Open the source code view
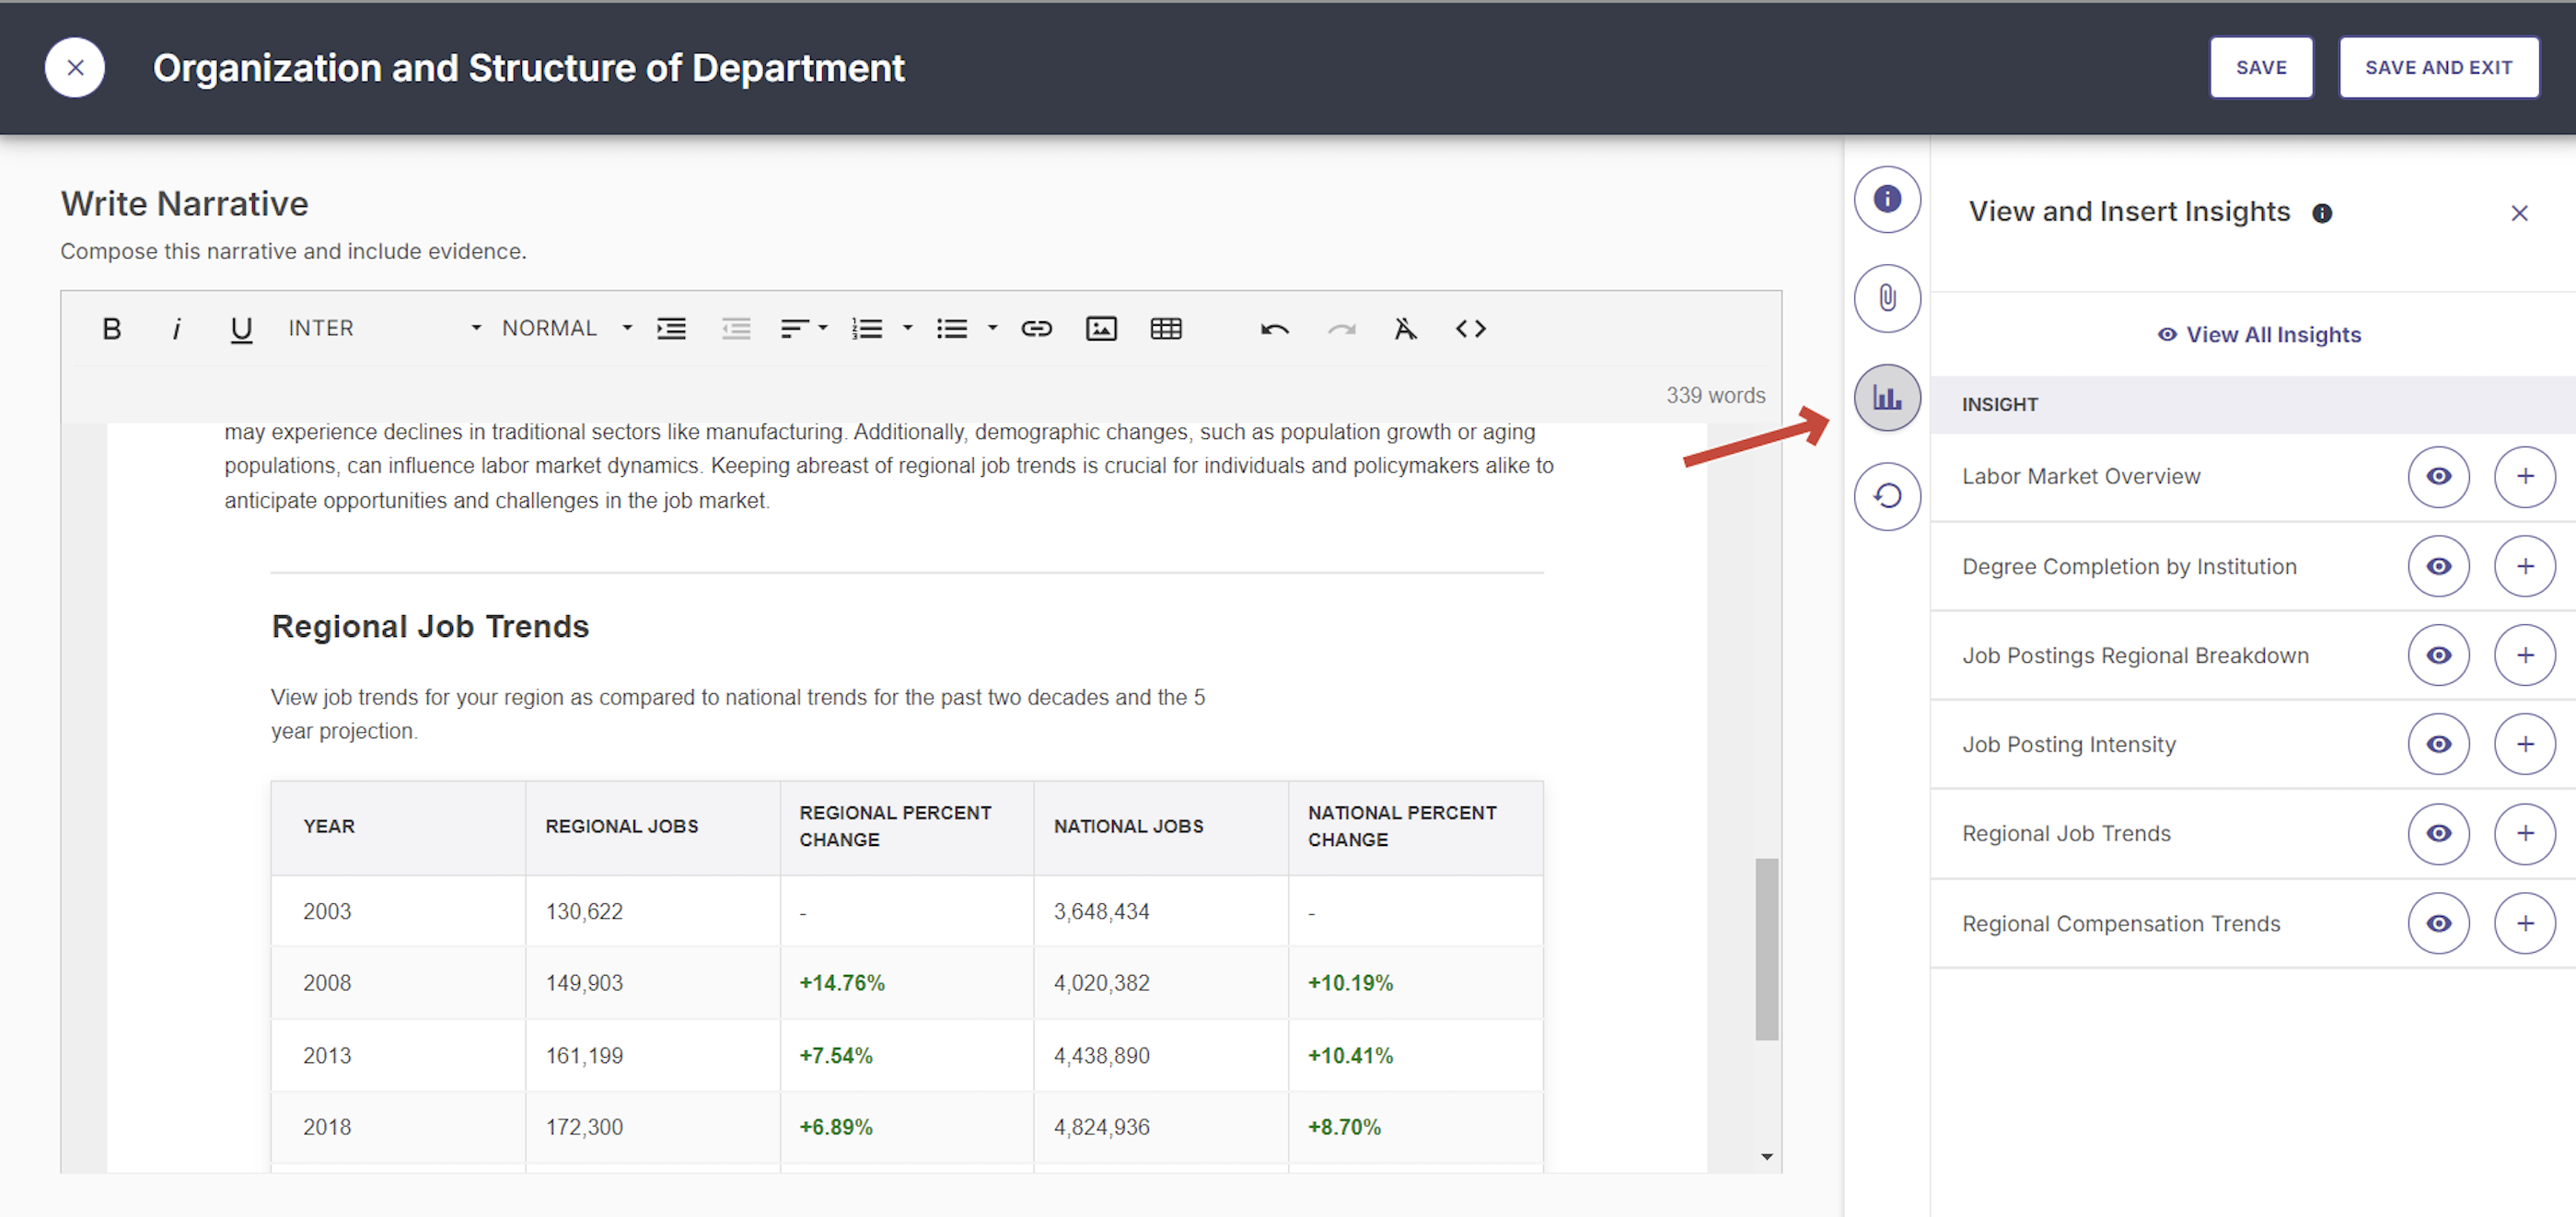Image resolution: width=2576 pixels, height=1217 pixels. (x=1470, y=328)
